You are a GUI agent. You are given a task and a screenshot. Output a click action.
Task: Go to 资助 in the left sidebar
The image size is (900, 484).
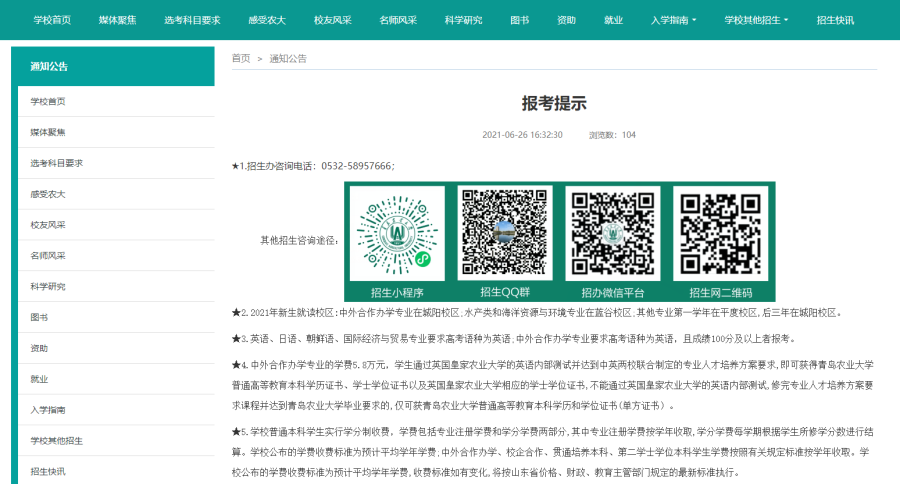(39, 348)
